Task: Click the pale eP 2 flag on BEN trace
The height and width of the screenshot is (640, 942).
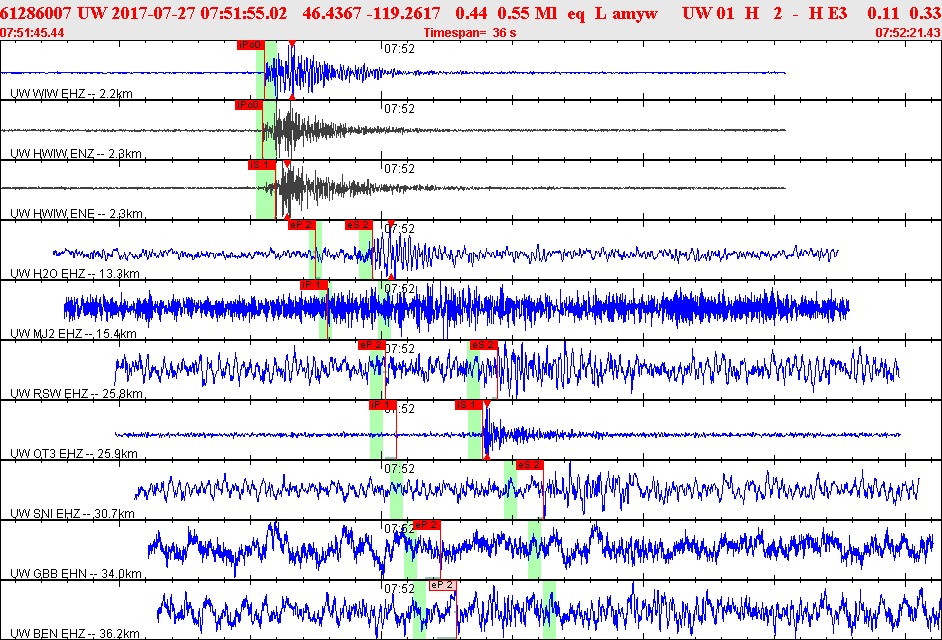Action: pyautogui.click(x=442, y=585)
